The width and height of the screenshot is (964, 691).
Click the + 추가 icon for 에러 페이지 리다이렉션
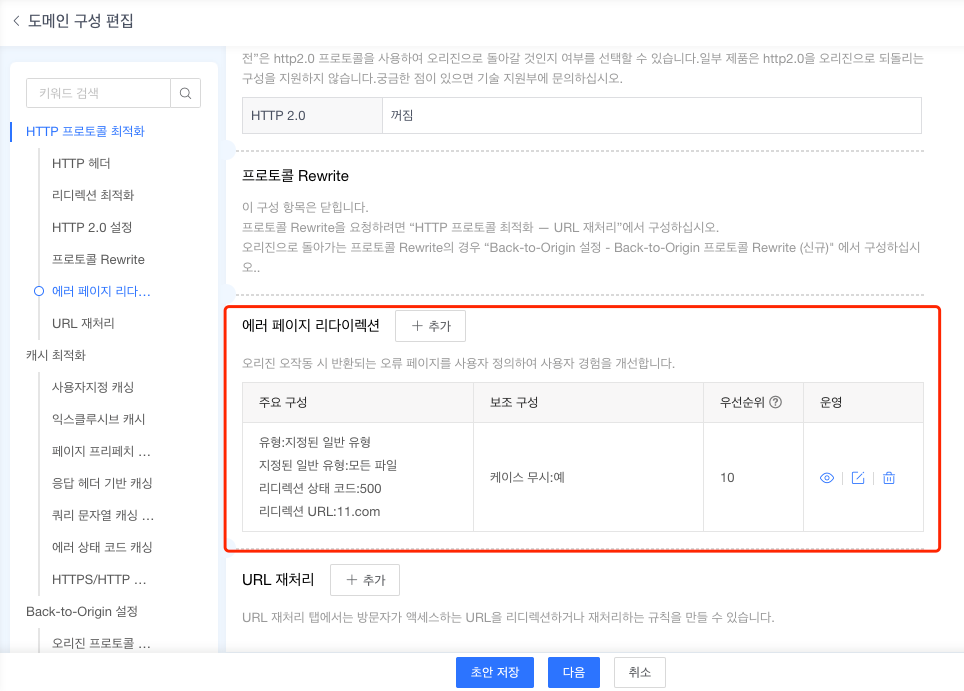point(430,326)
